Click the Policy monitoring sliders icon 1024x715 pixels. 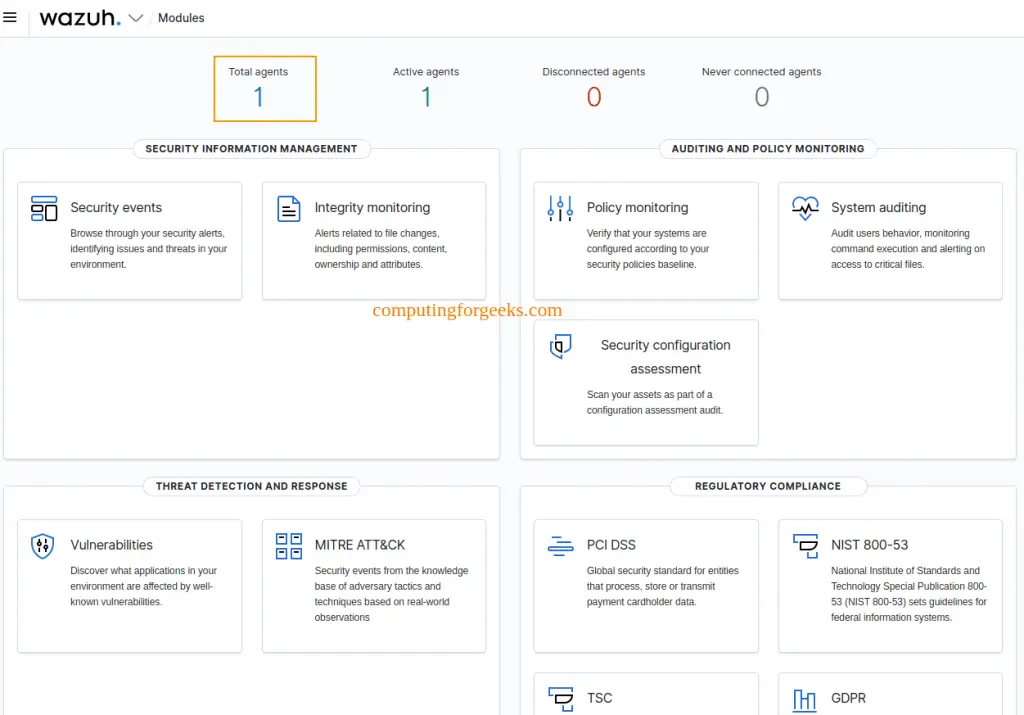(x=560, y=208)
